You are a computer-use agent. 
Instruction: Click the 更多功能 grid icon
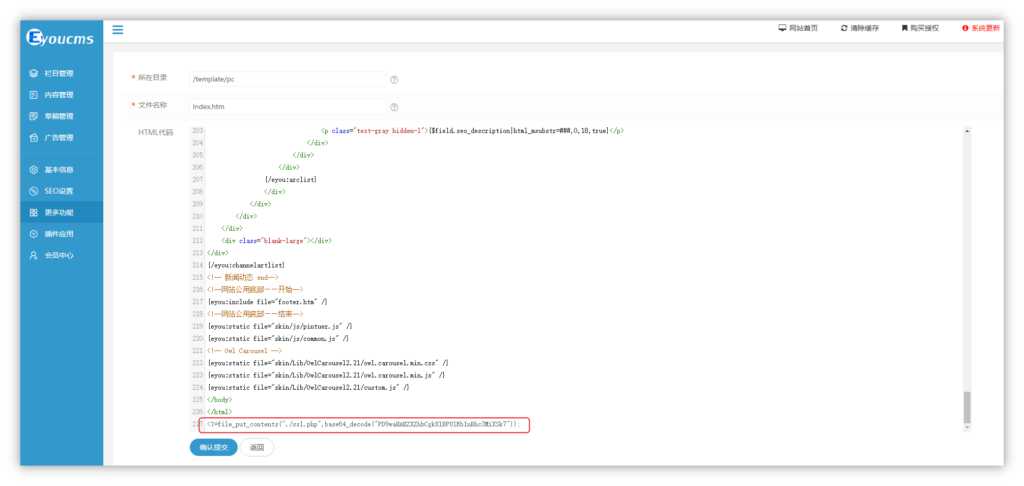pos(33,213)
